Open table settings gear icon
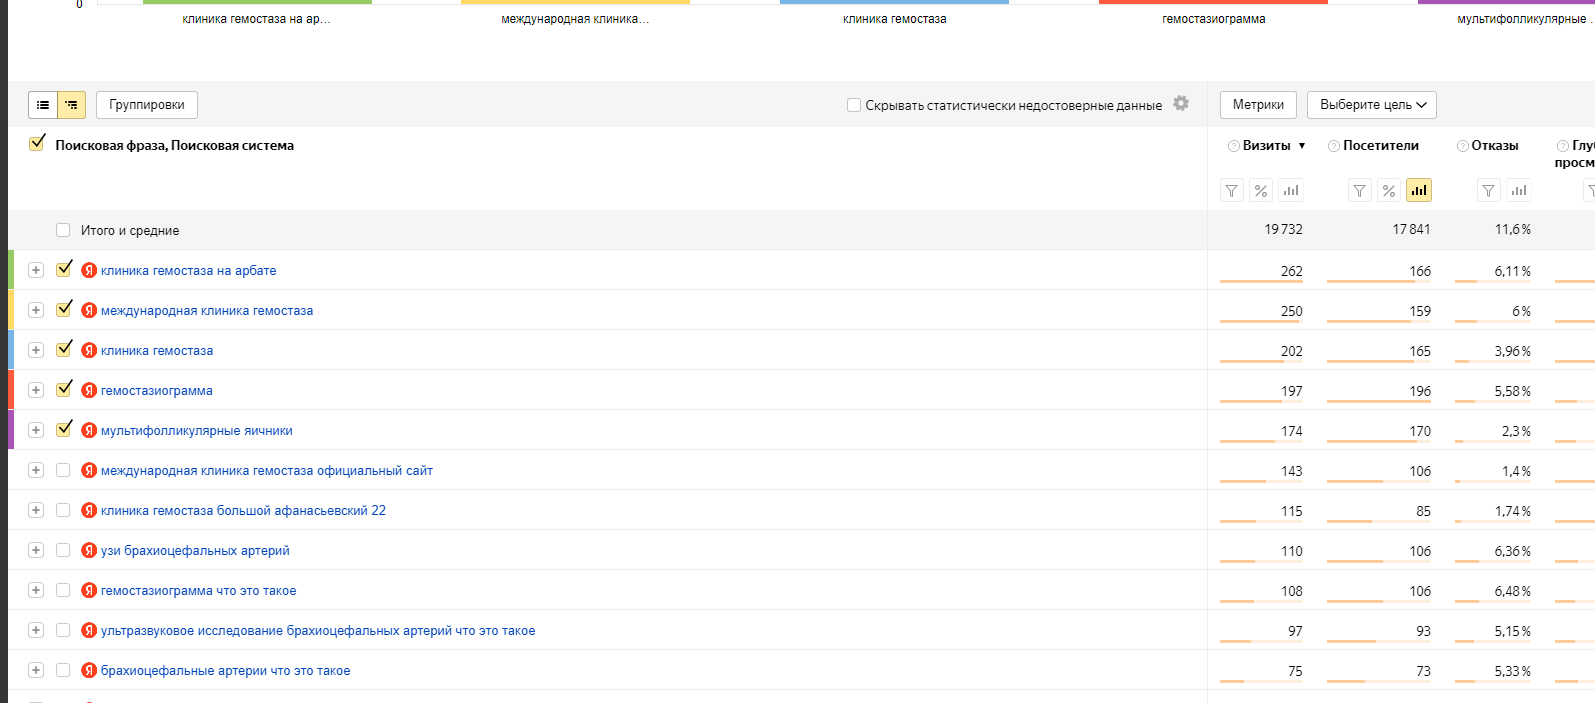Screen dimensions: 1595x703 click(x=1181, y=103)
